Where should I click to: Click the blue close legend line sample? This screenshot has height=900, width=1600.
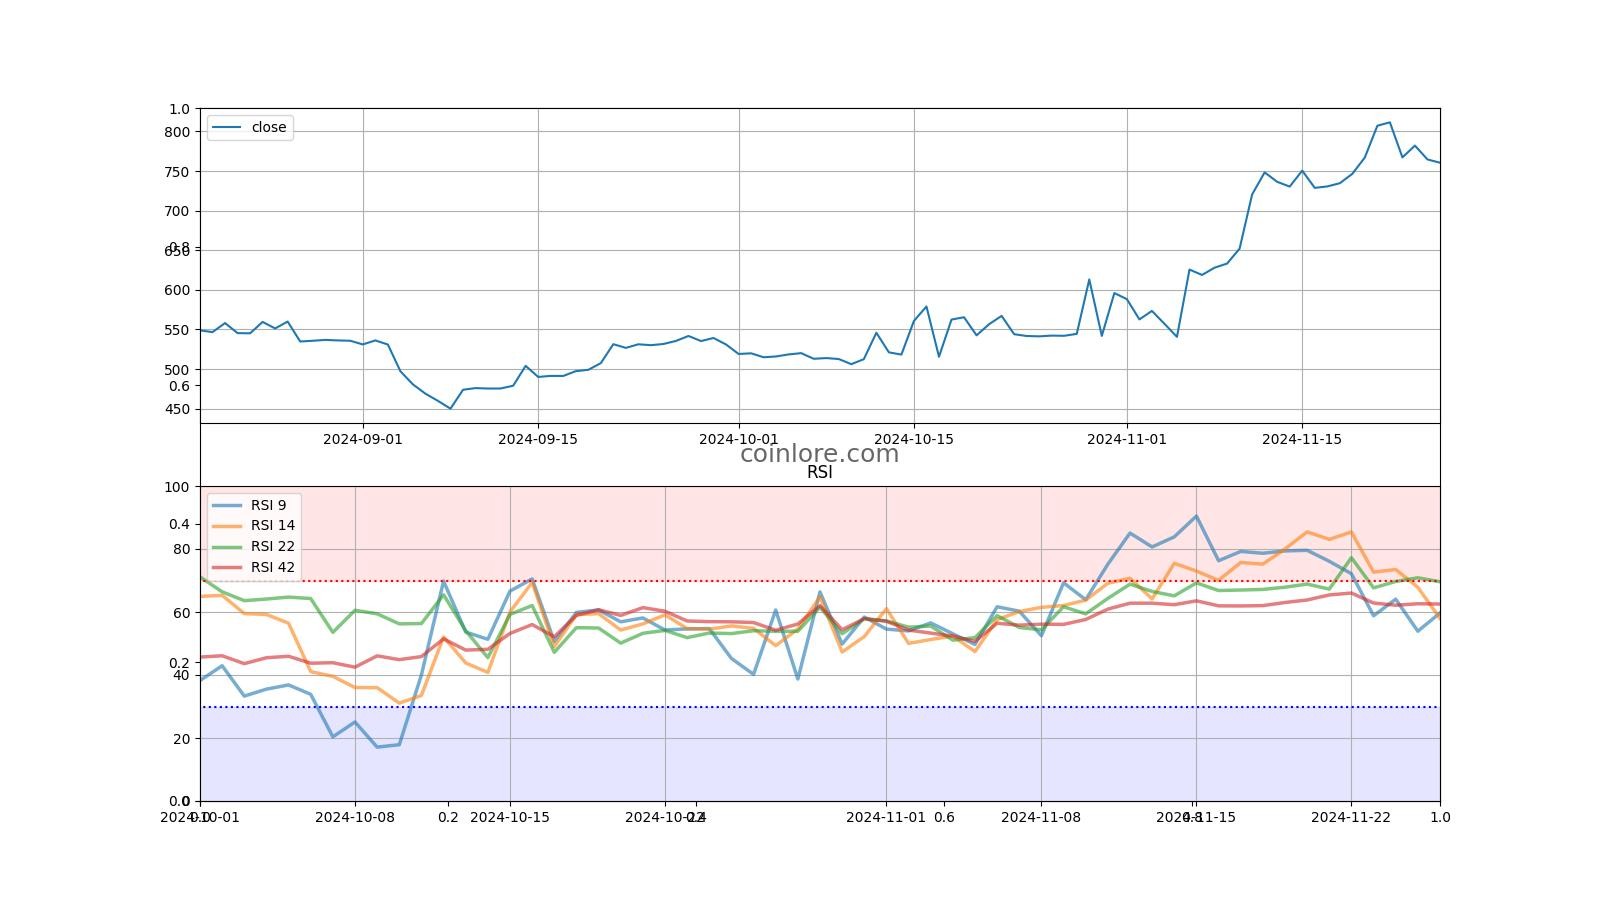(227, 127)
